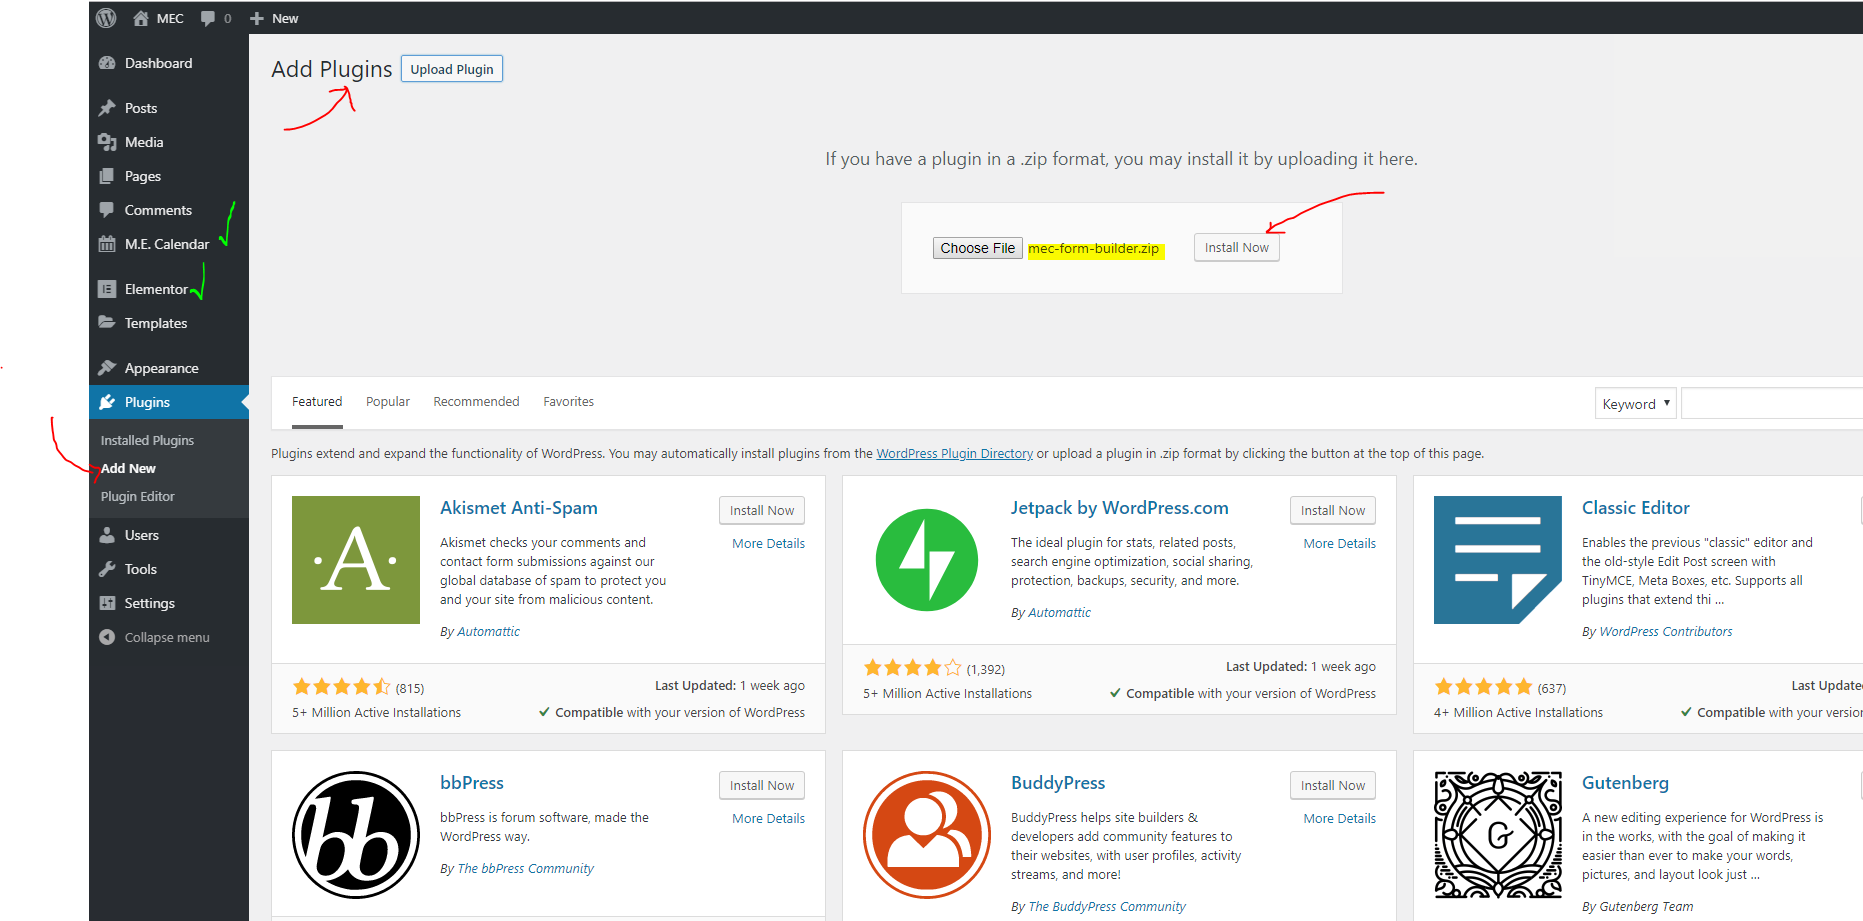This screenshot has width=1863, height=921.
Task: Install the BuddyPress plugin
Action: pyautogui.click(x=1332, y=785)
